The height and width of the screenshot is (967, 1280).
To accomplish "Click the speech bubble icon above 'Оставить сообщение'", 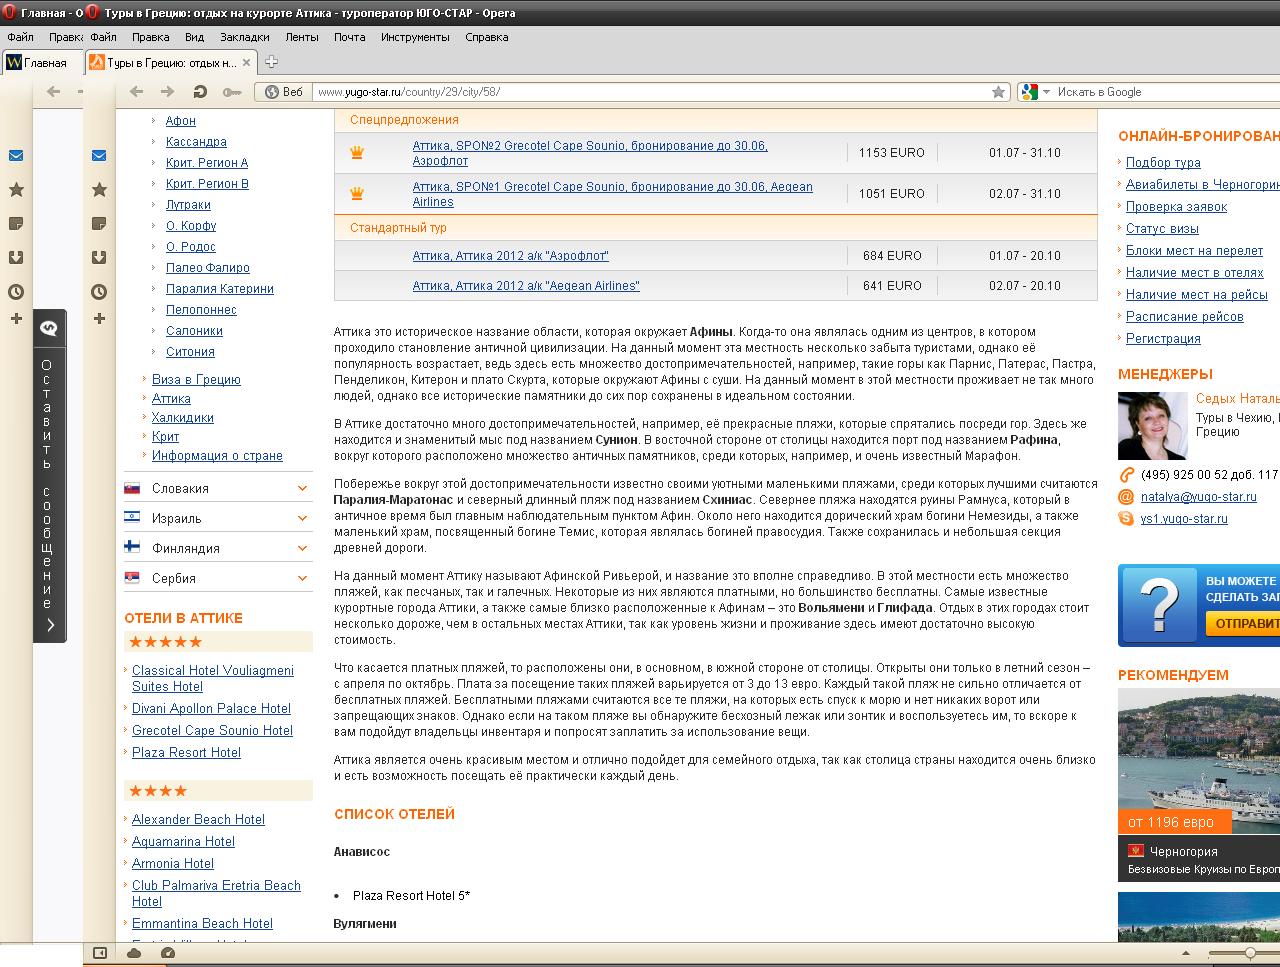I will pos(49,328).
